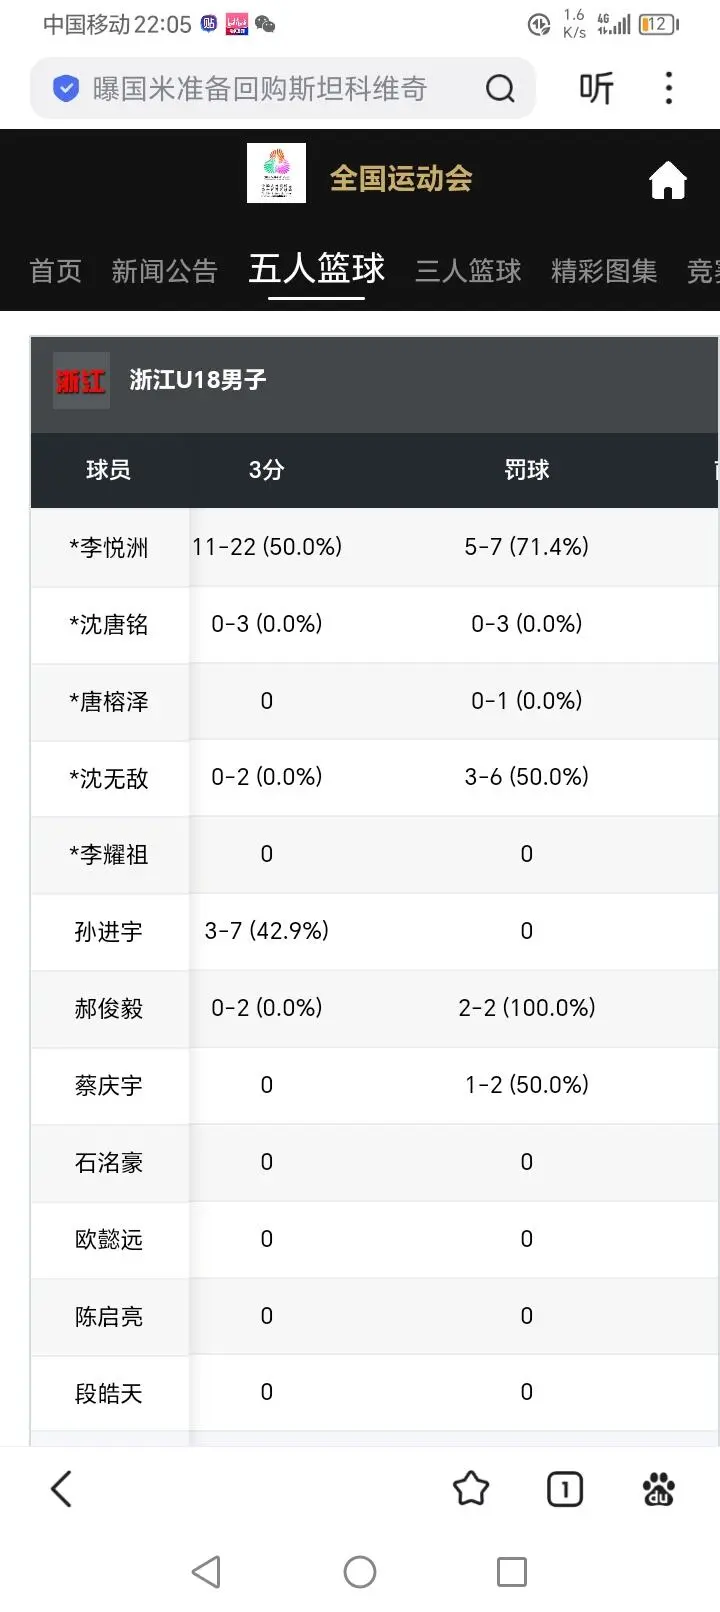Screen dimensions: 720x1612
Task: Tap the 全国运动会 site title
Action: [x=401, y=179]
